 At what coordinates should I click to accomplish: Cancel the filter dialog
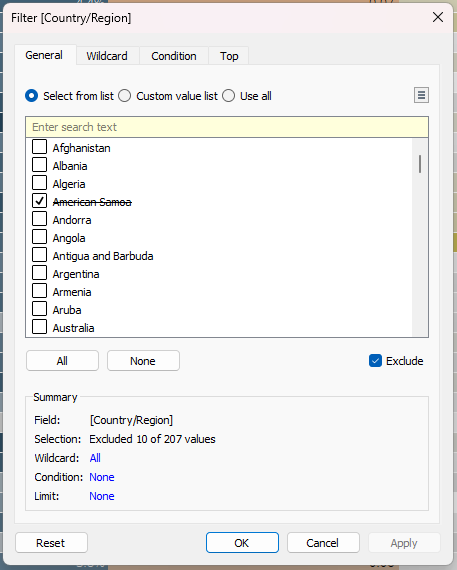pos(323,543)
